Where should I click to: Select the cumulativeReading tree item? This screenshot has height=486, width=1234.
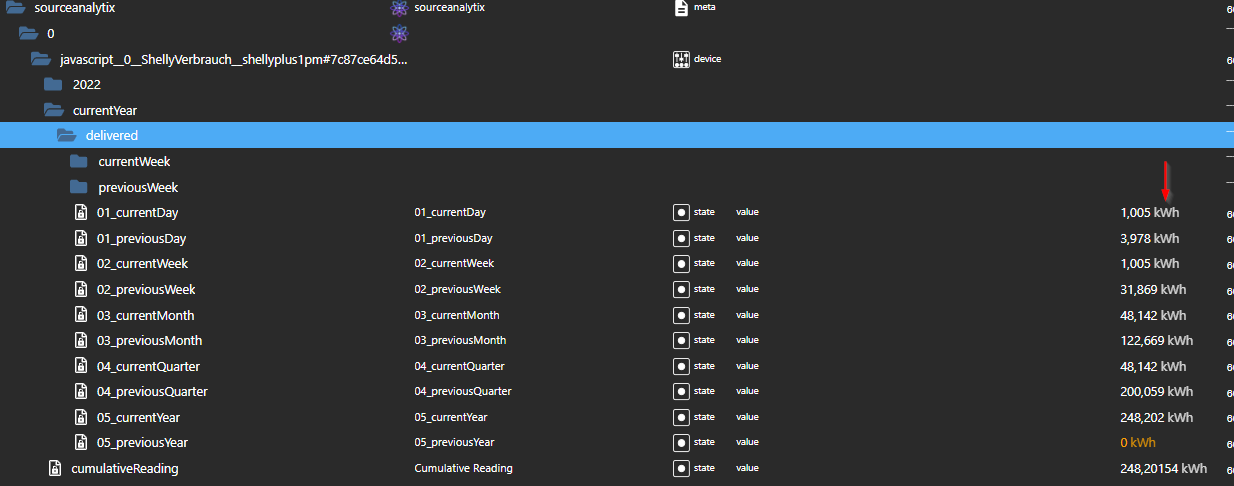tap(125, 468)
